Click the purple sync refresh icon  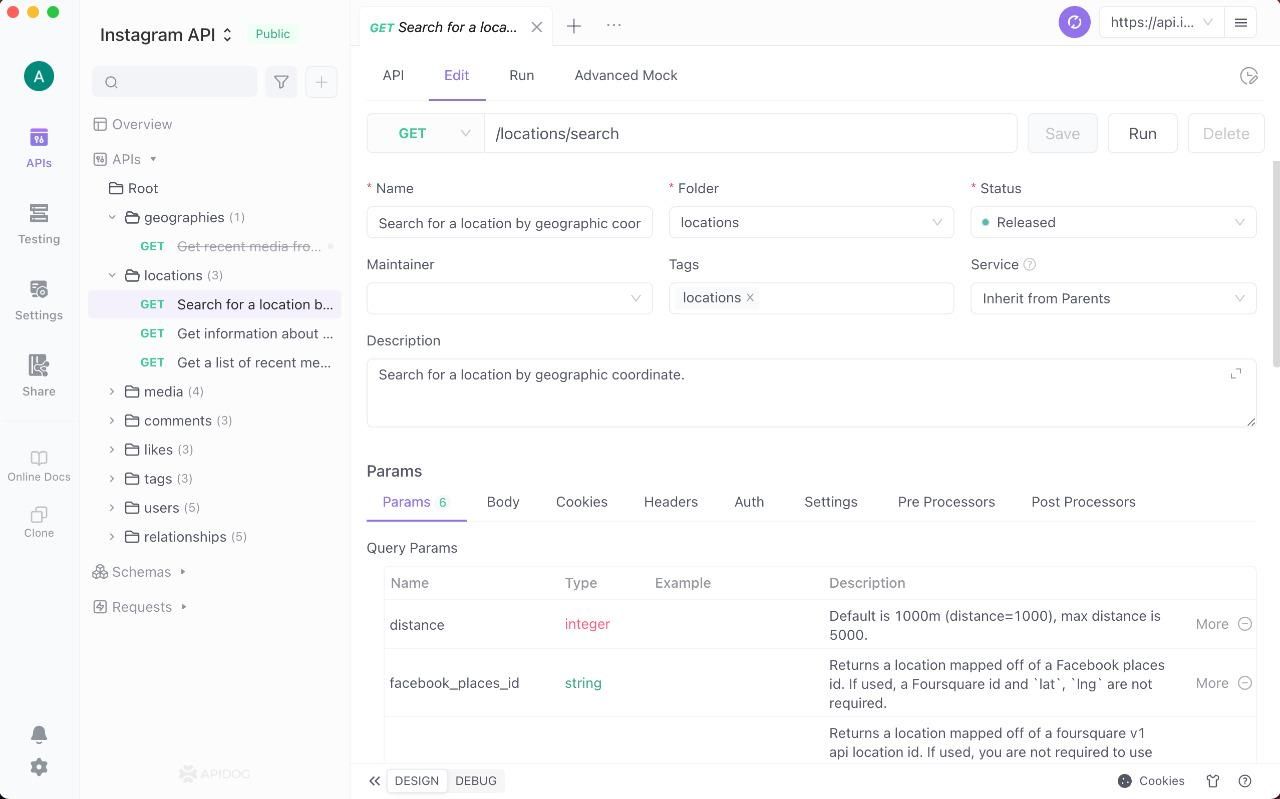click(x=1074, y=22)
